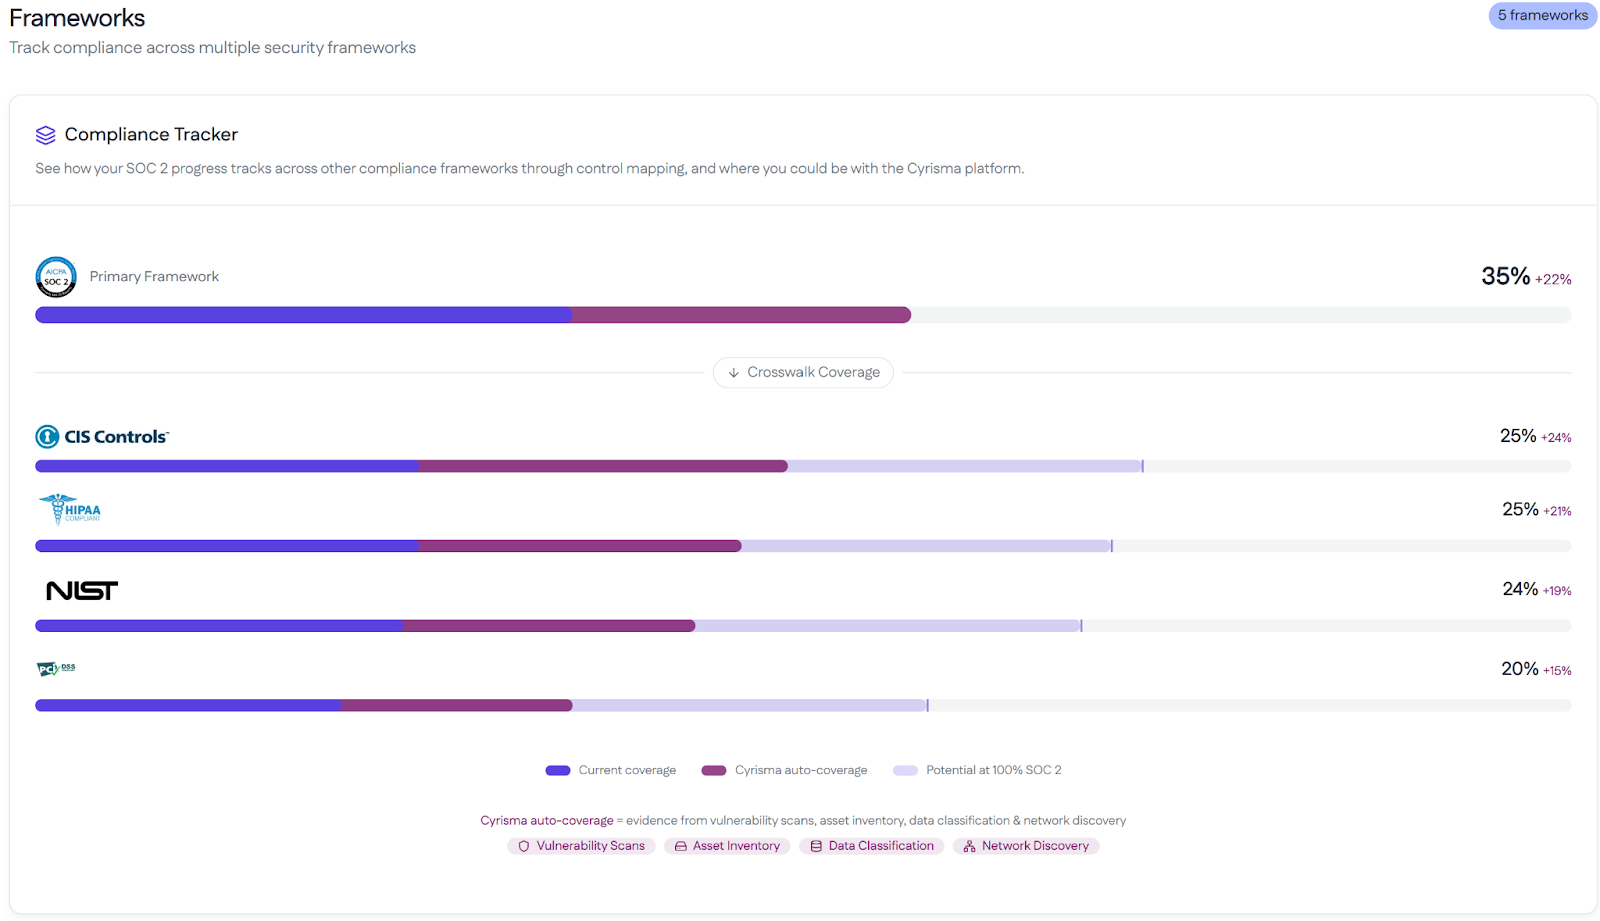Click the PCI DSS framework logo

click(x=55, y=668)
